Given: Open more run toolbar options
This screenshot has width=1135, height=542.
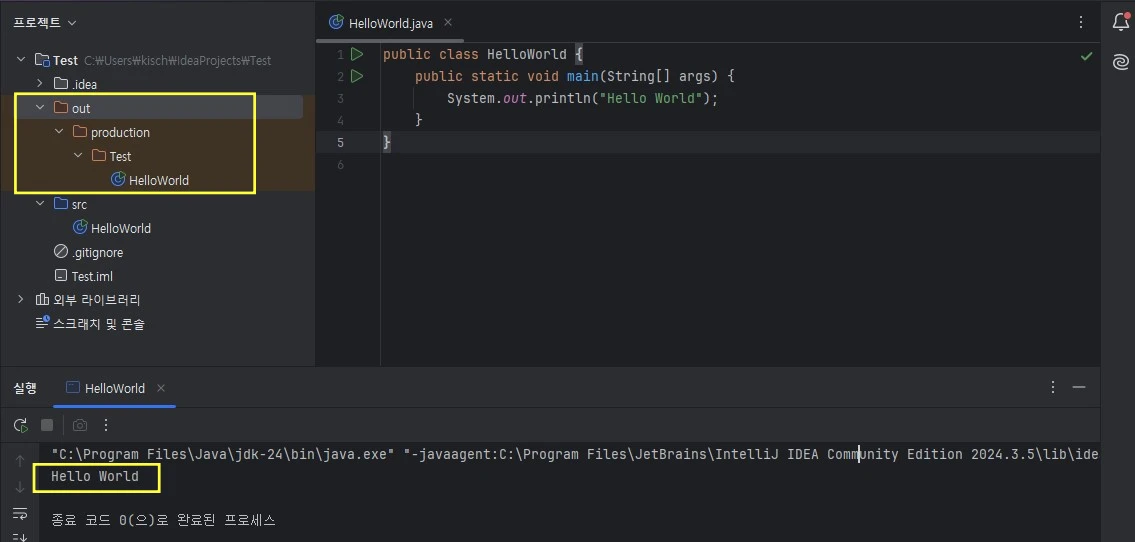Looking at the screenshot, I should [x=106, y=425].
